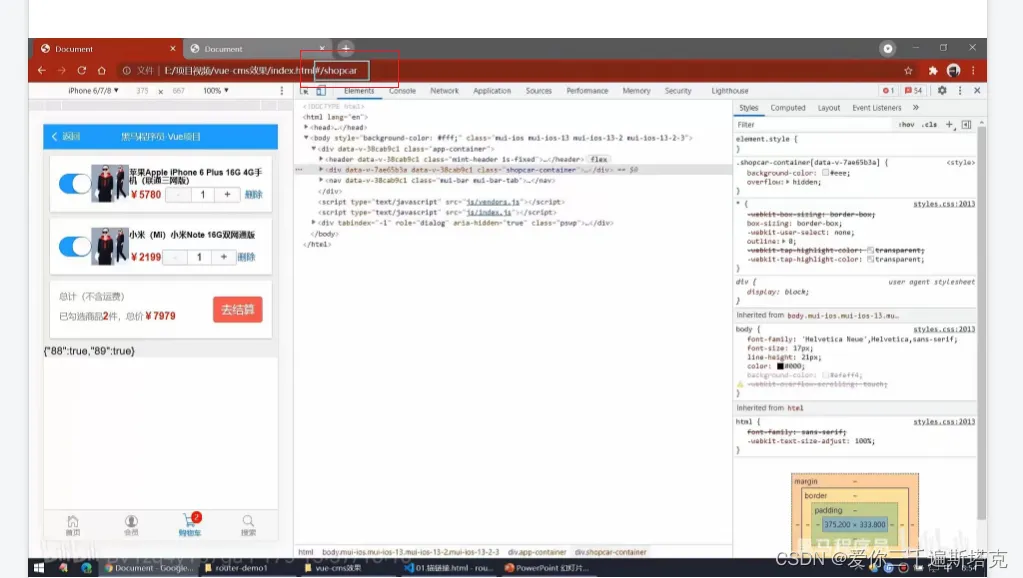Click the issues count badge 54
This screenshot has height=578, width=1023.
coord(913,91)
